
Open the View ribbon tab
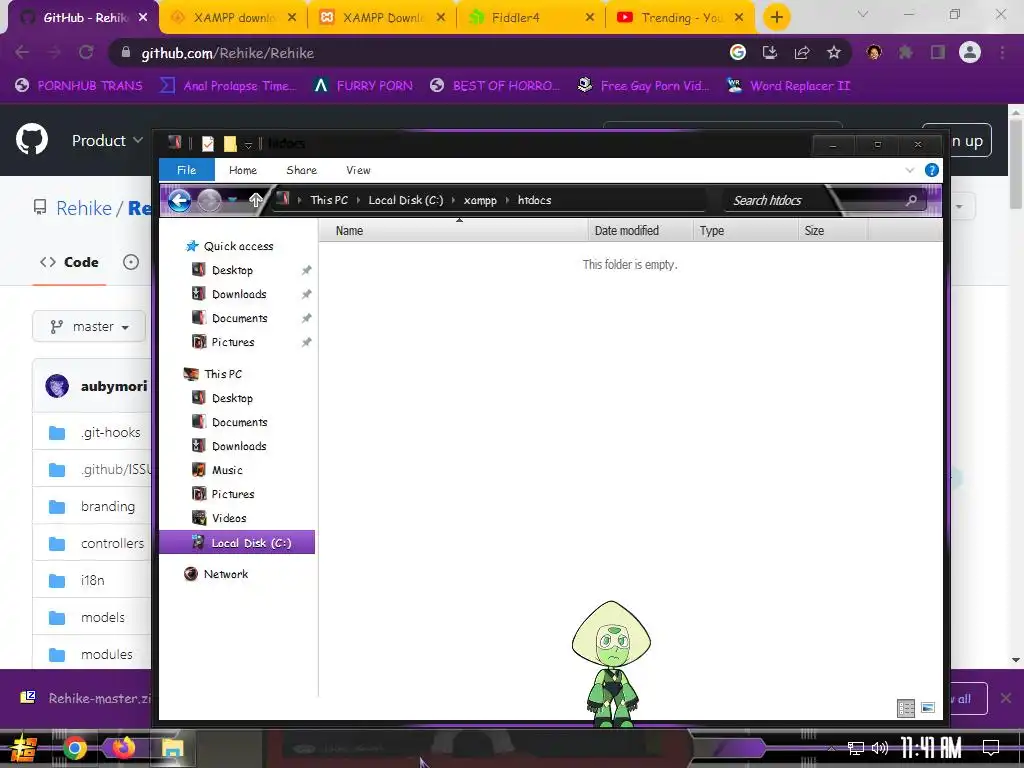click(358, 170)
